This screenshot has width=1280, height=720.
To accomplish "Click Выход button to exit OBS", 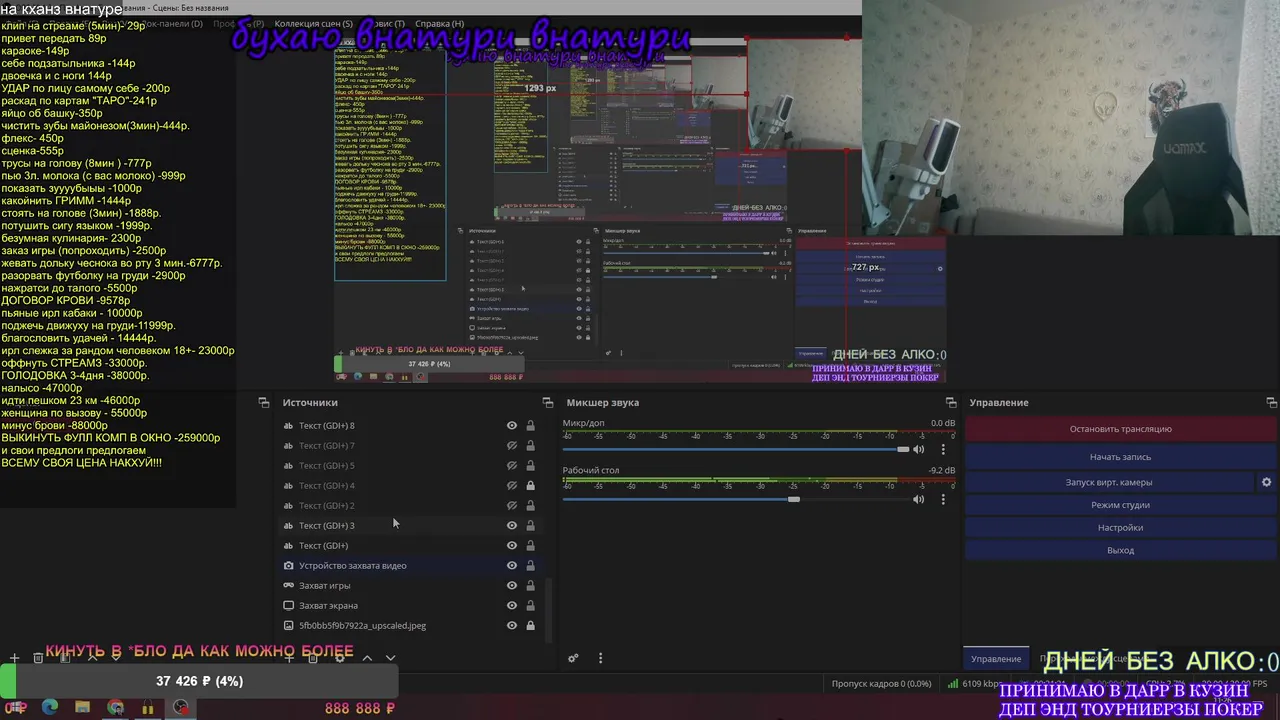I will pyautogui.click(x=1120, y=550).
